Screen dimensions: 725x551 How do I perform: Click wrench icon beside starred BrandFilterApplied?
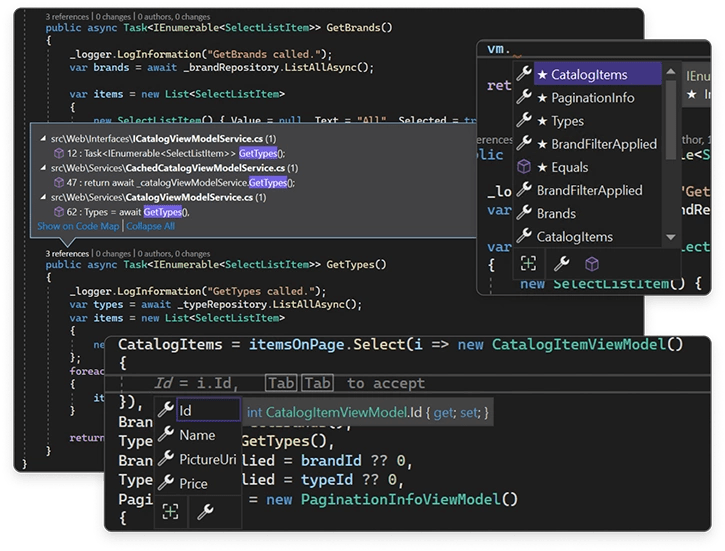[524, 143]
